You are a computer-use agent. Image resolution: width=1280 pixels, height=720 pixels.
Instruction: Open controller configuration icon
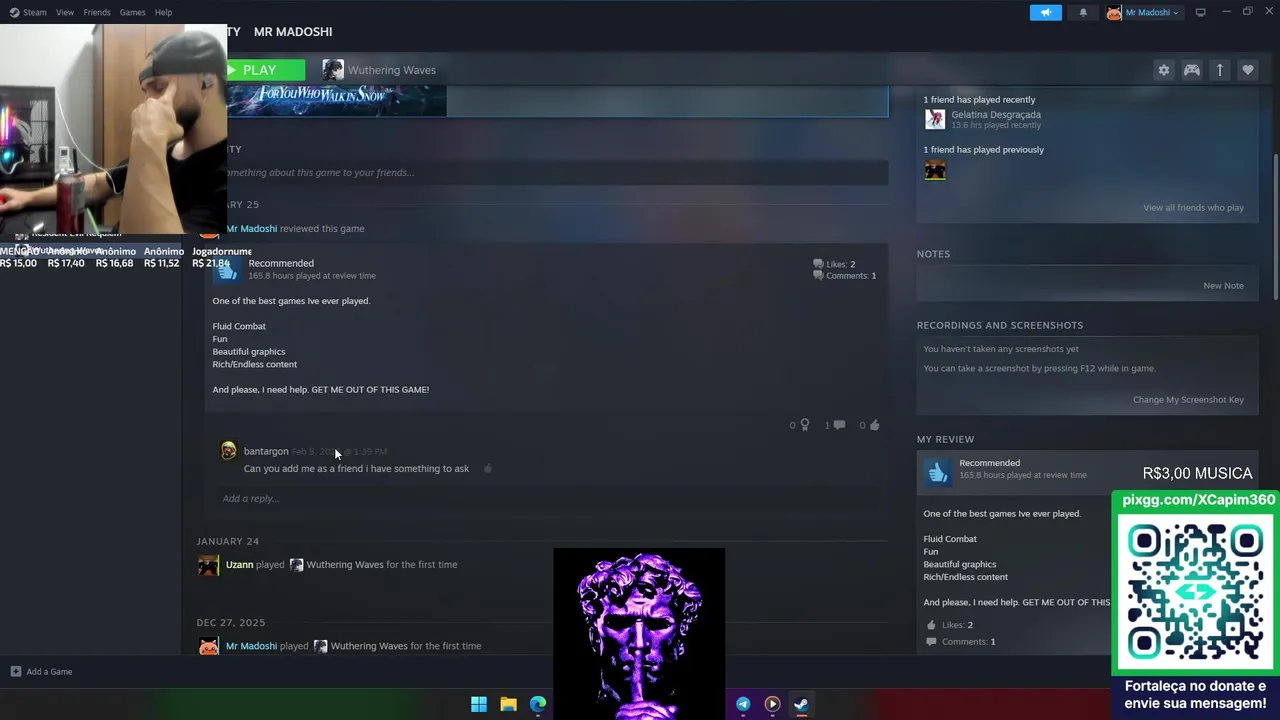tap(1192, 70)
